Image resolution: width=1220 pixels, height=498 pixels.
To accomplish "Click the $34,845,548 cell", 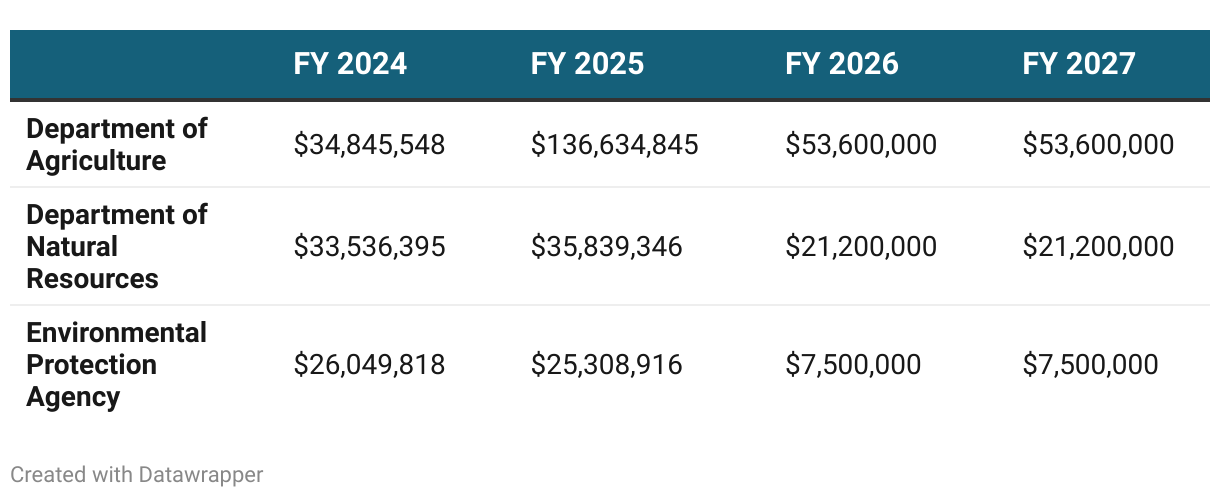I will (x=369, y=145).
